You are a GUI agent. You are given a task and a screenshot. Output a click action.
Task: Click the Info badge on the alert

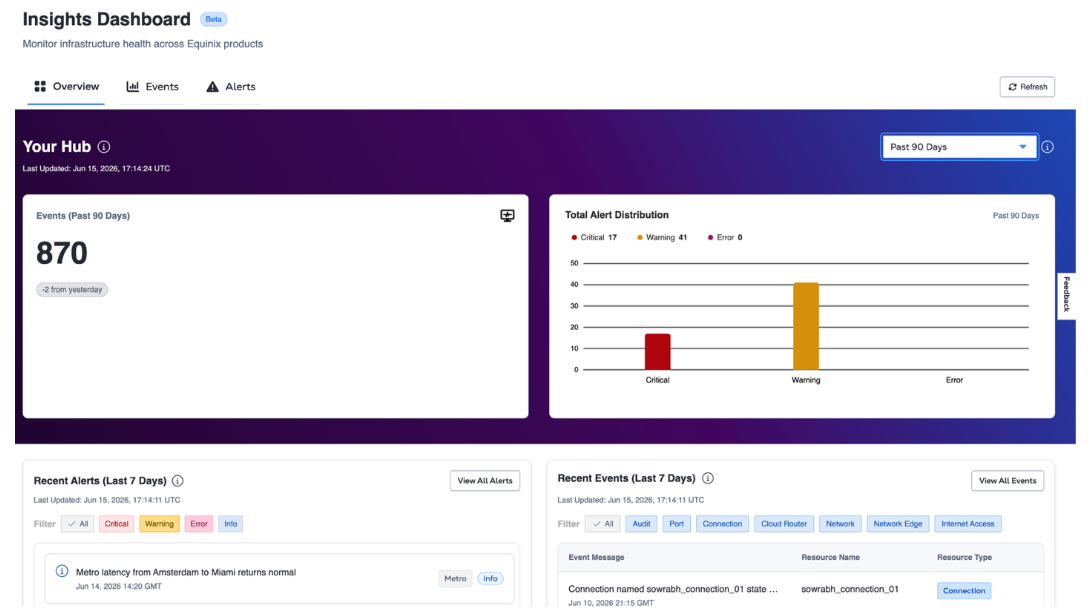coord(491,579)
